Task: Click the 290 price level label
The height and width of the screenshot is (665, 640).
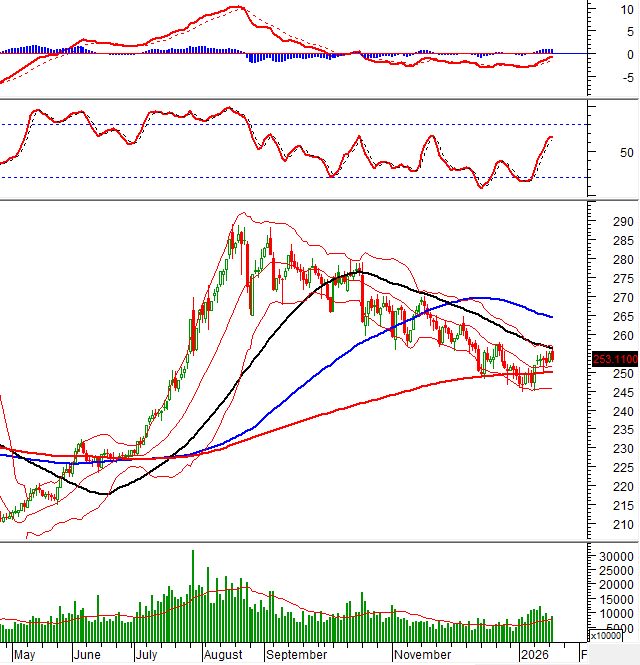Action: (599, 223)
